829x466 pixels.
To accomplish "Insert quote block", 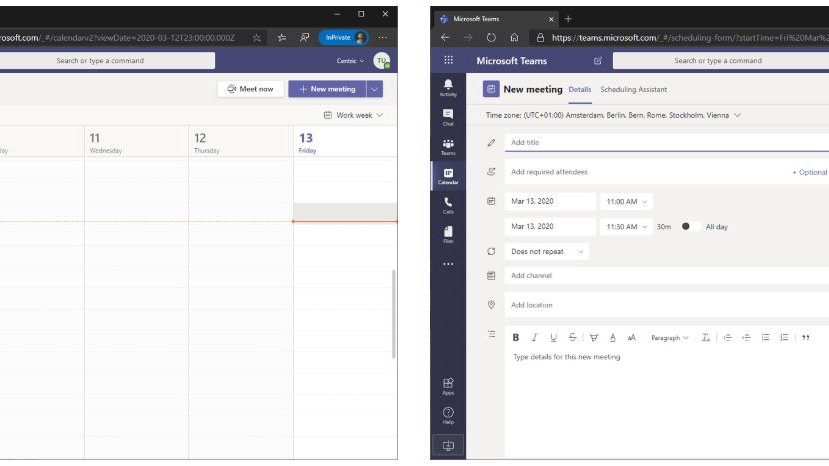I will [806, 337].
